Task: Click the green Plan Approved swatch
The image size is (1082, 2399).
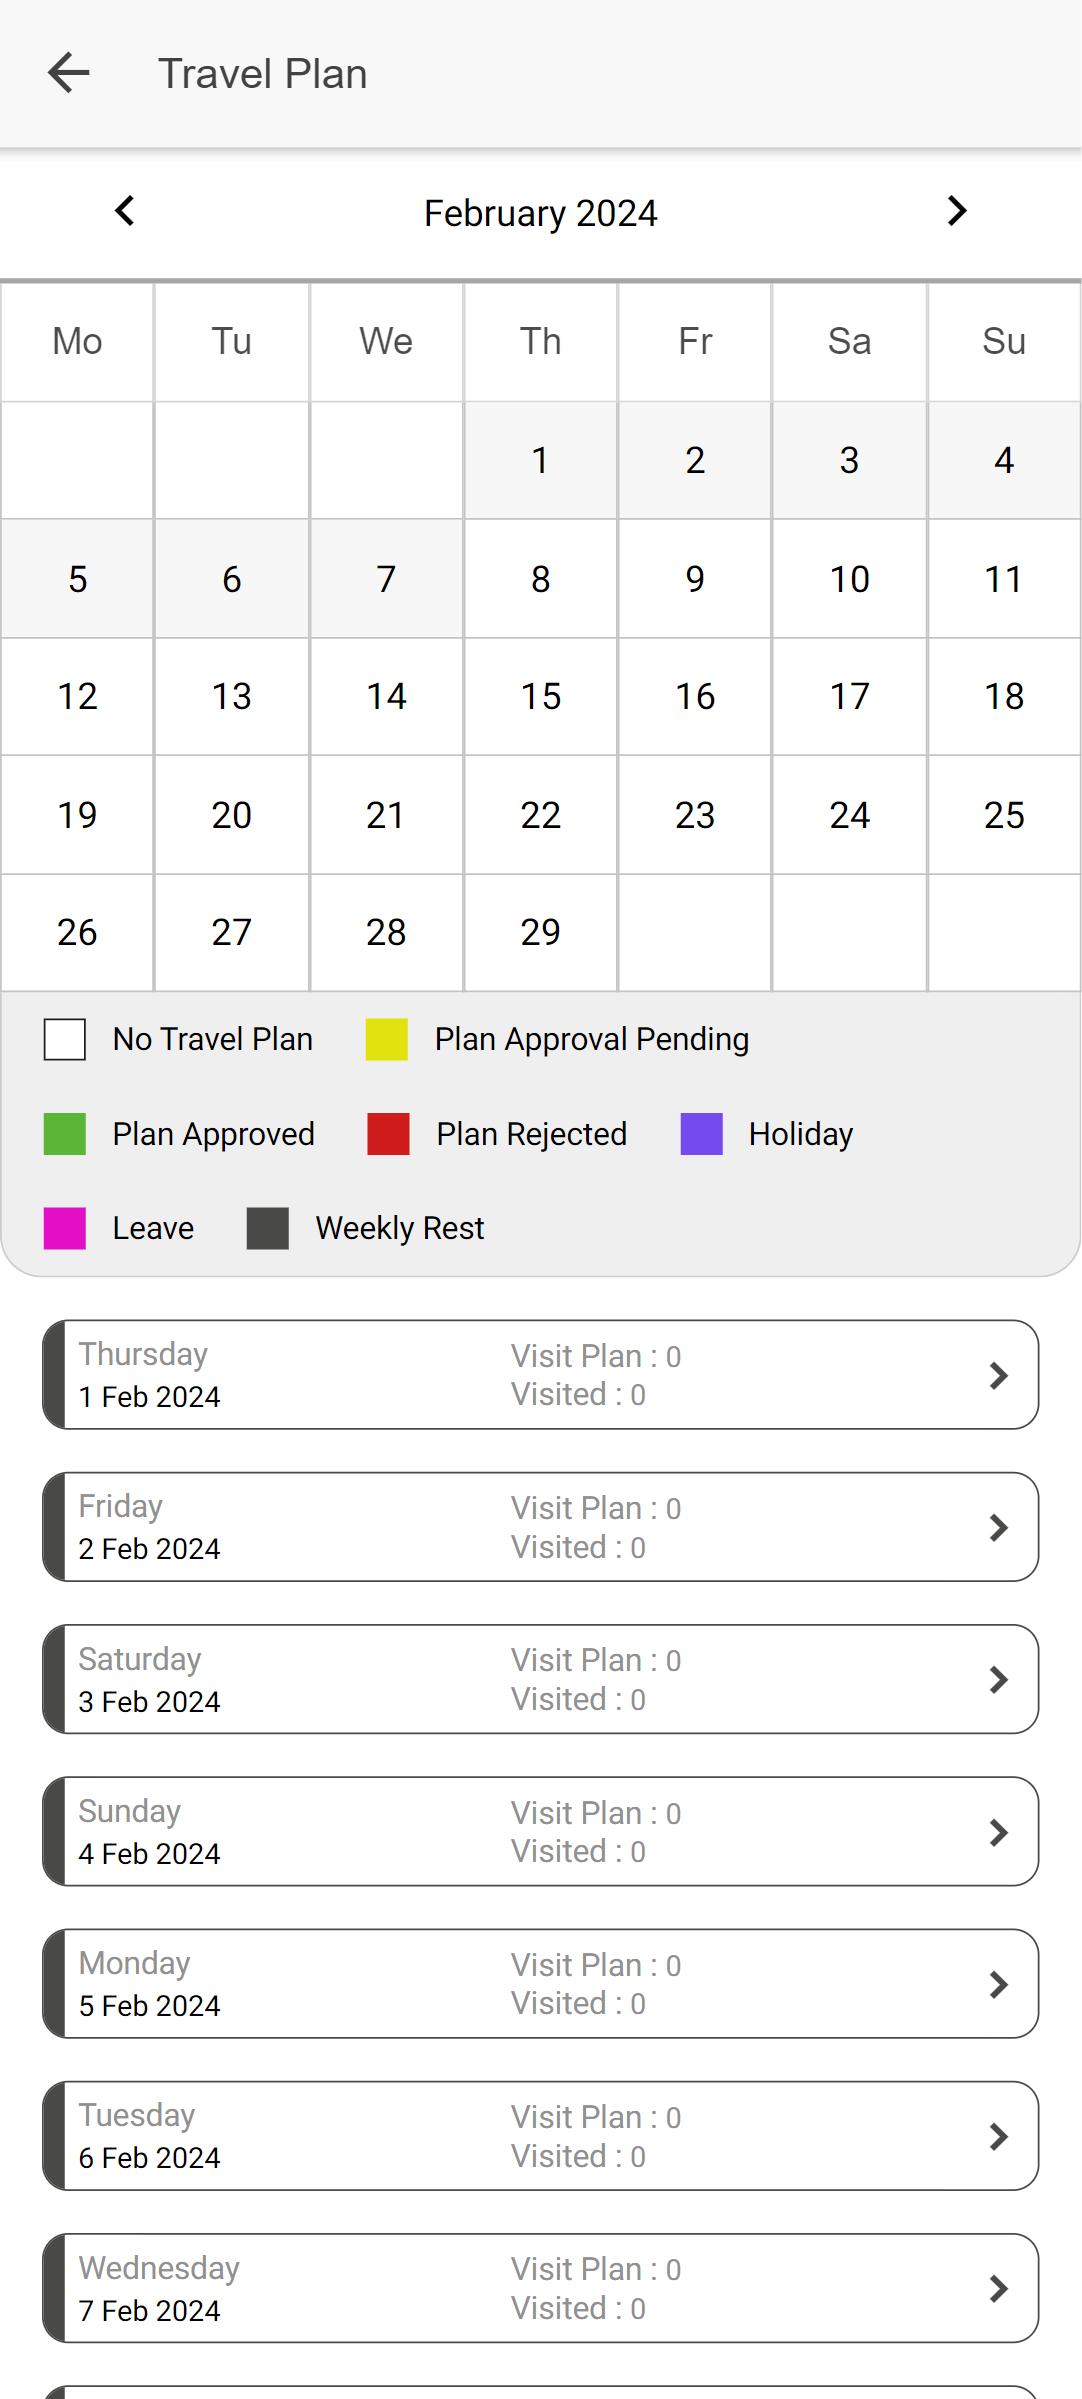Action: (65, 1134)
